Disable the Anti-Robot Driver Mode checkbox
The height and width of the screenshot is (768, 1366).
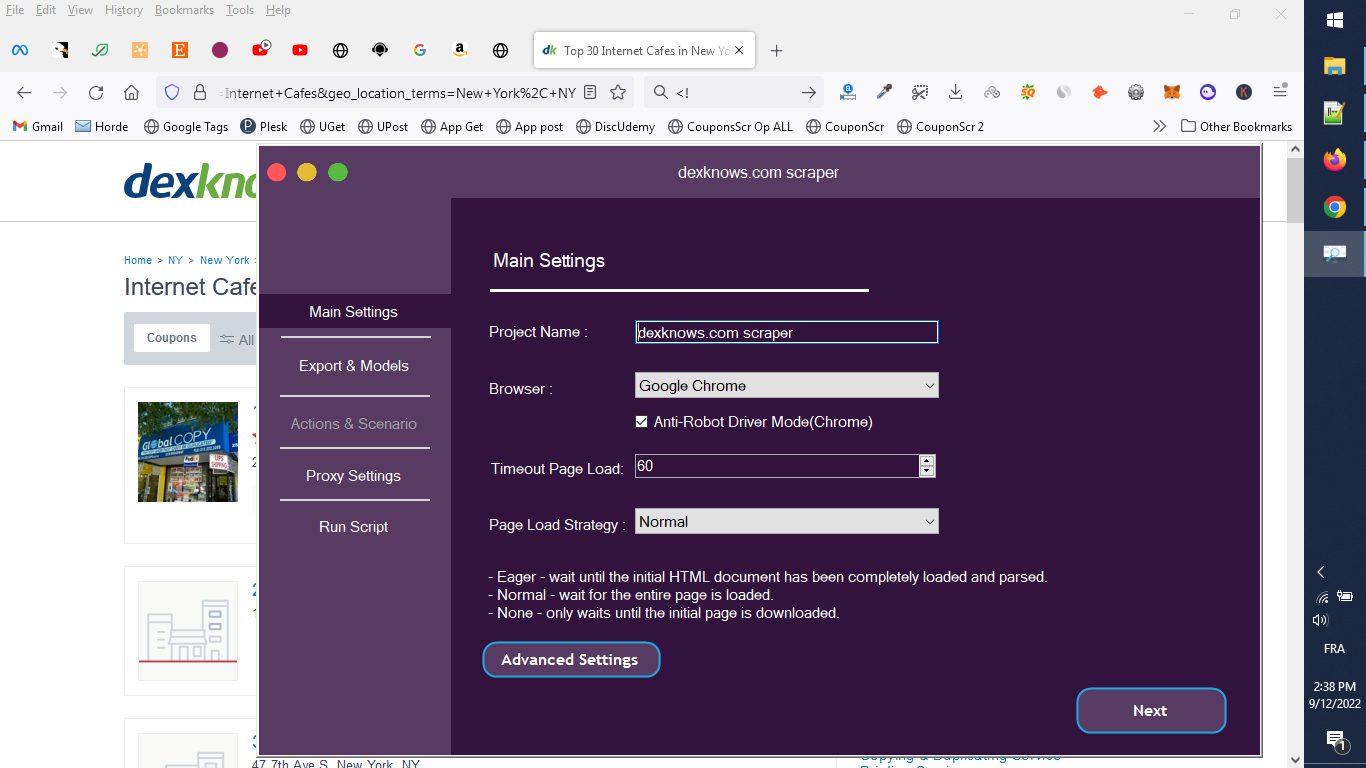pyautogui.click(x=641, y=422)
